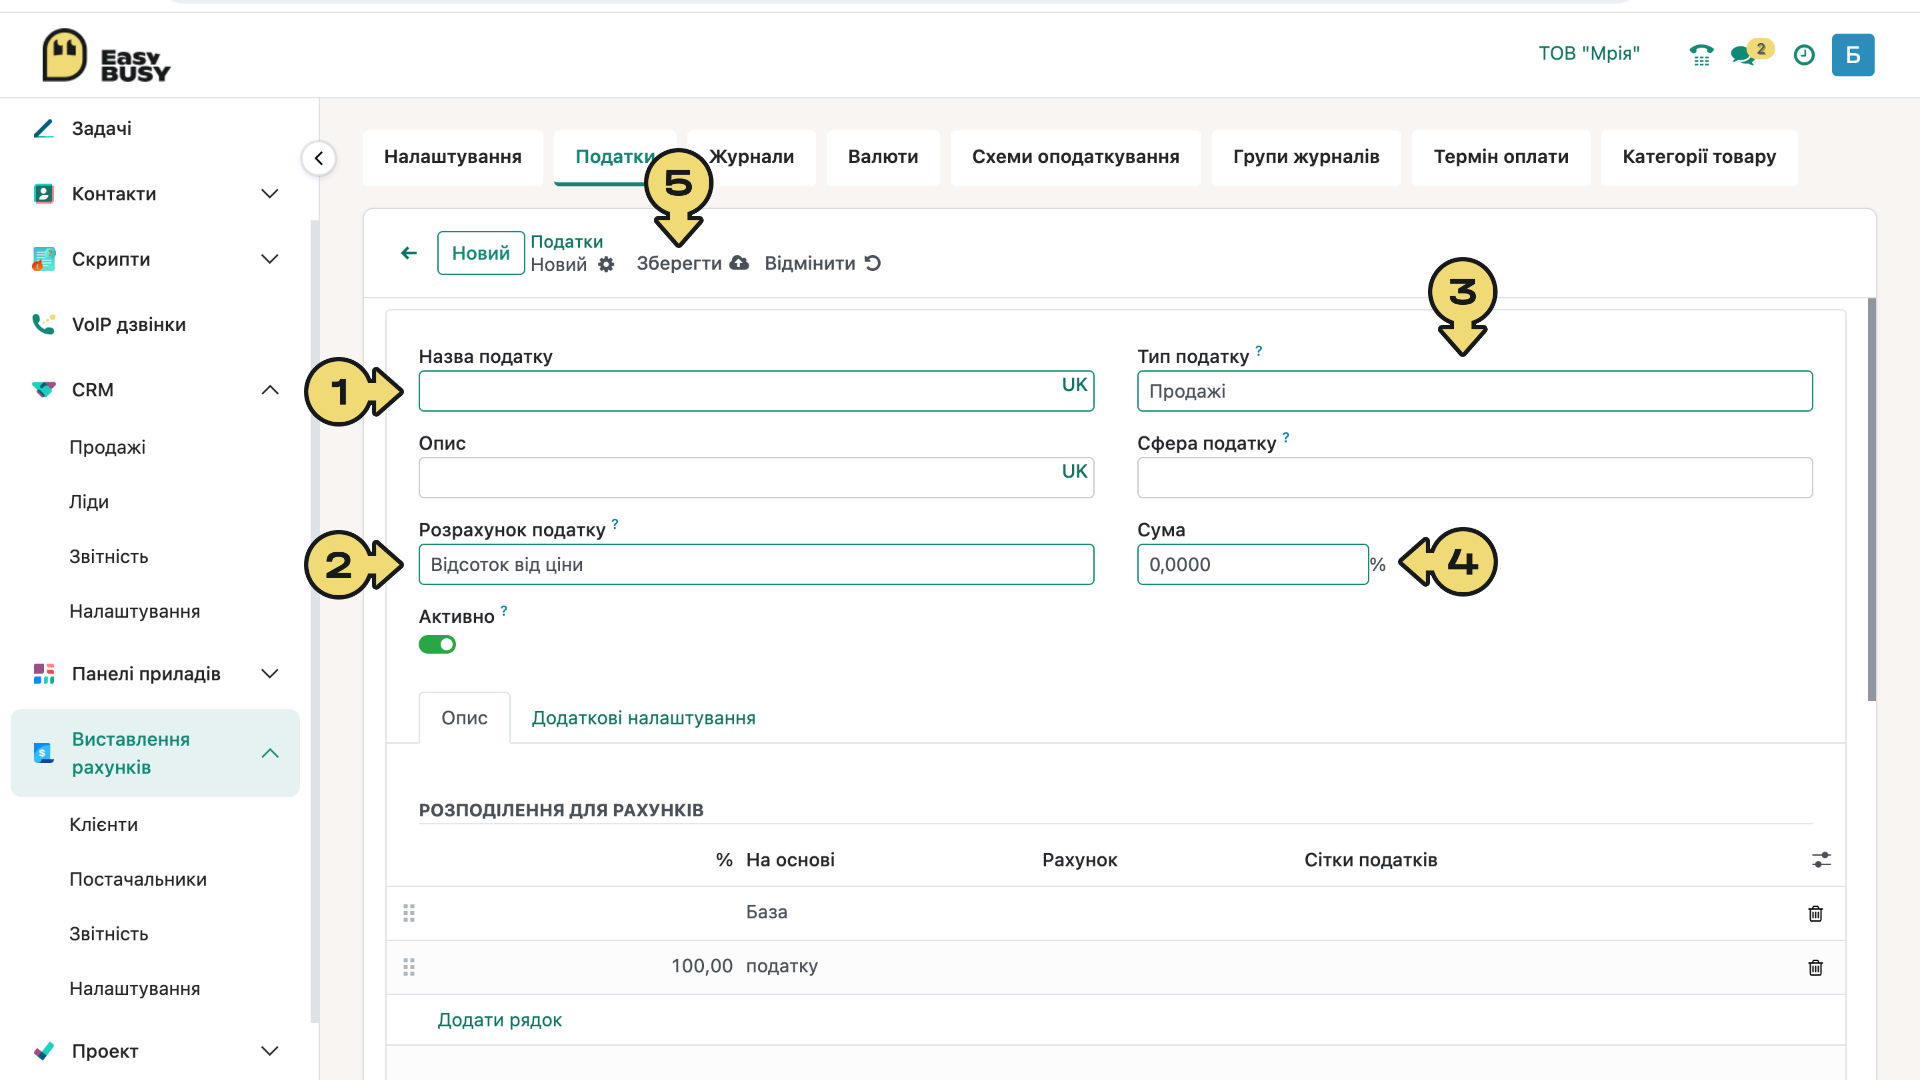
Task: Switch to the Валюти tab
Action: [883, 157]
